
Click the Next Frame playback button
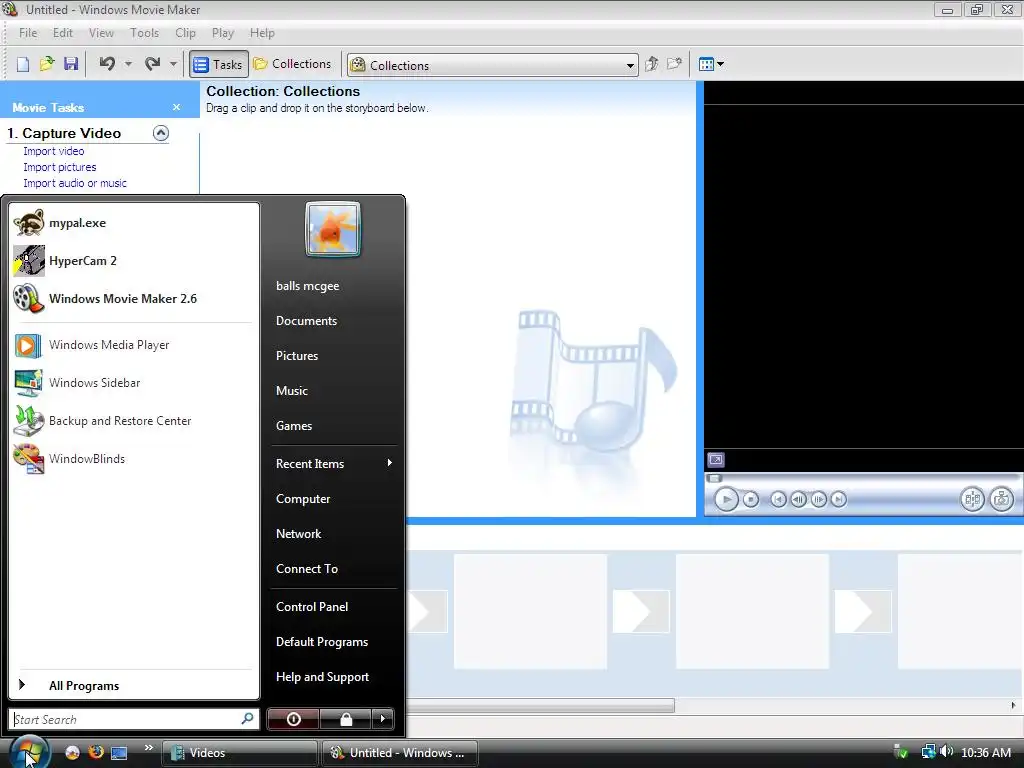click(x=818, y=500)
